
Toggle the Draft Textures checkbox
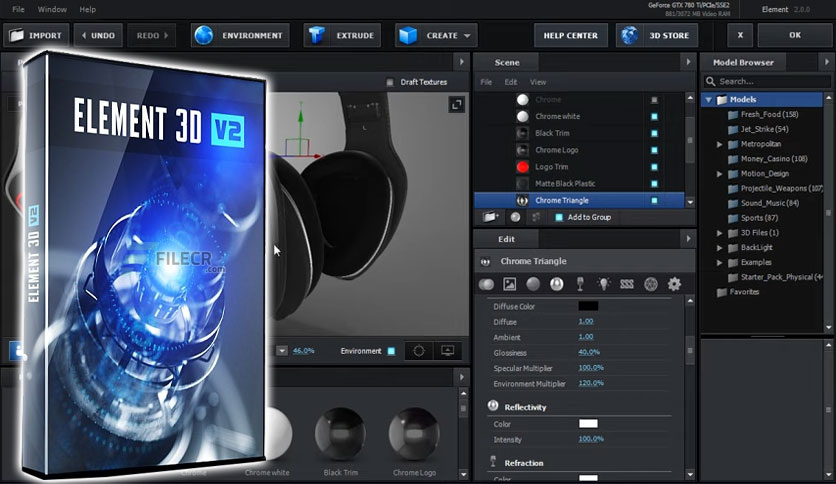390,82
